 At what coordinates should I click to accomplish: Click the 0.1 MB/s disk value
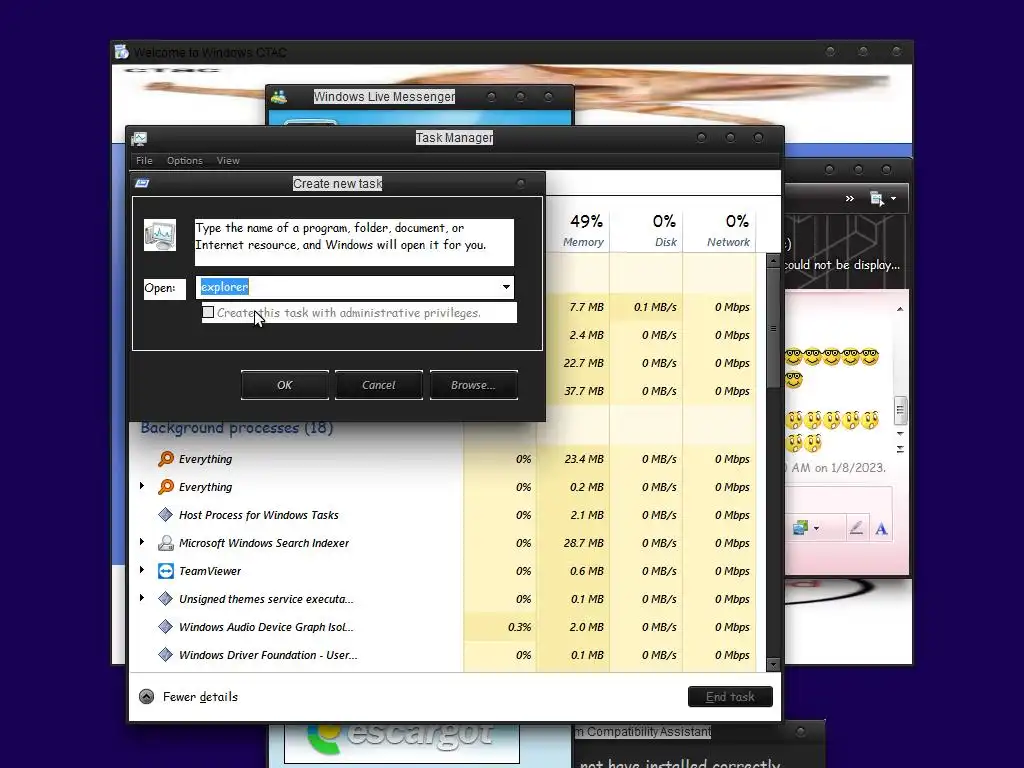pyautogui.click(x=655, y=307)
